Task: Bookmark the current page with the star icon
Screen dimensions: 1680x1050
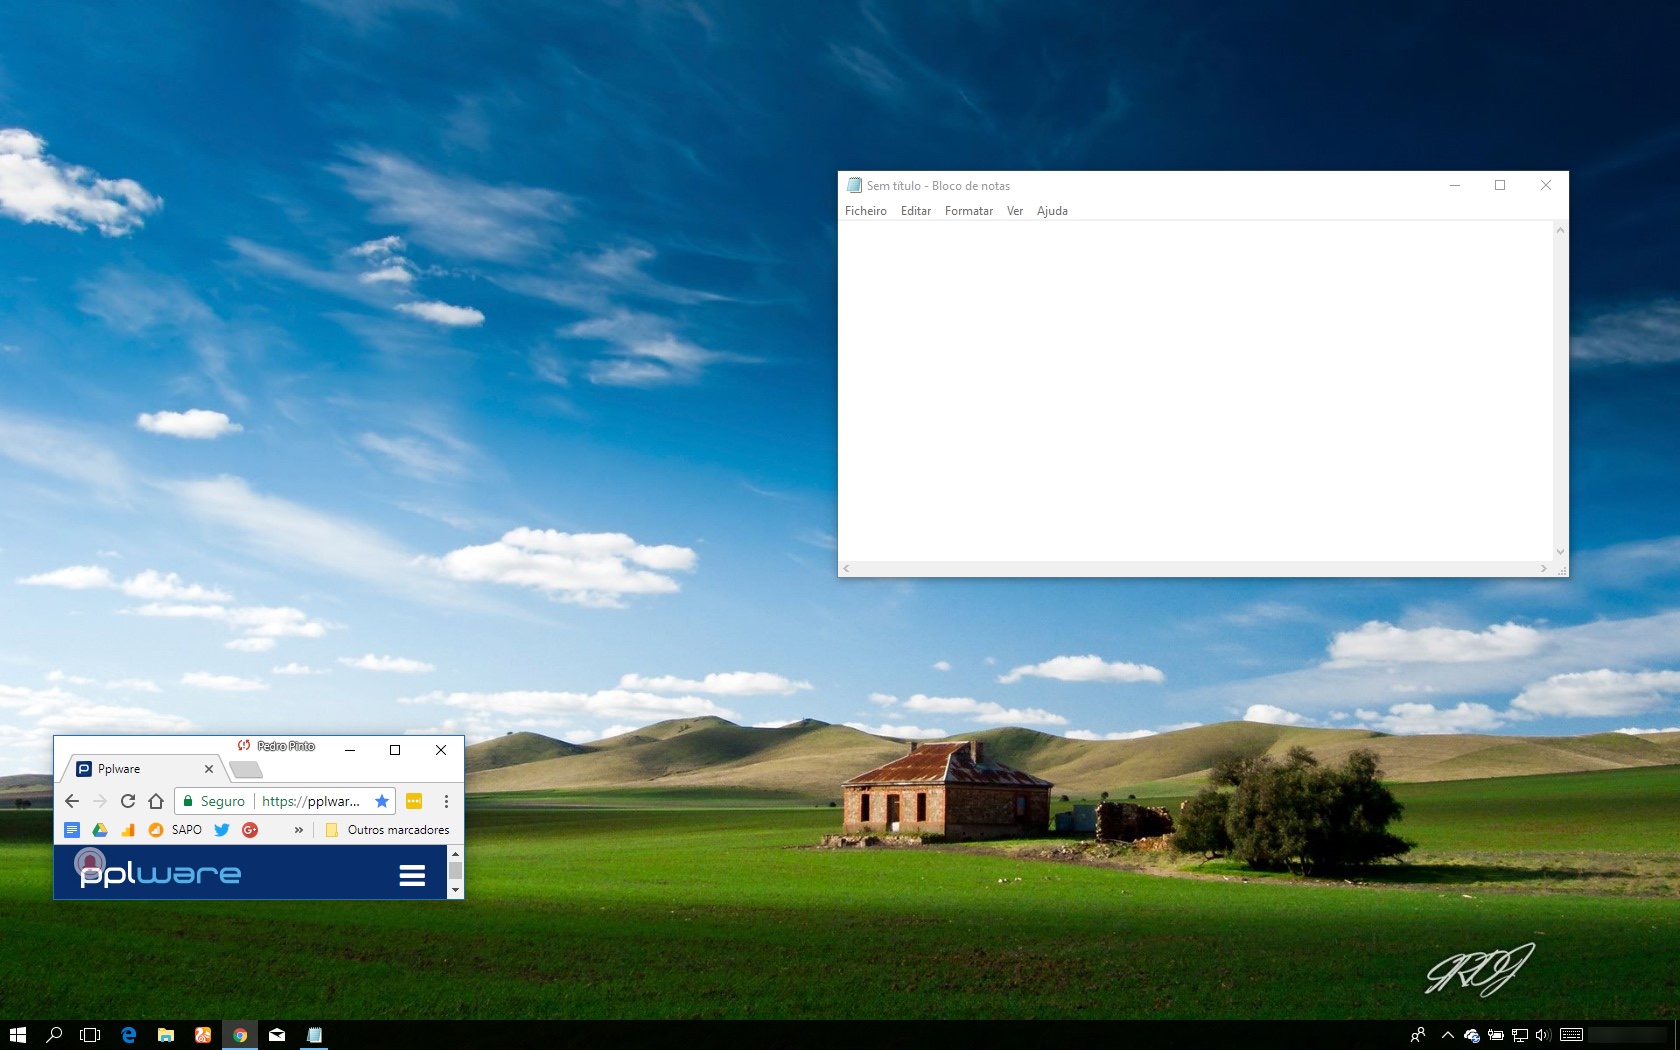Action: click(382, 801)
